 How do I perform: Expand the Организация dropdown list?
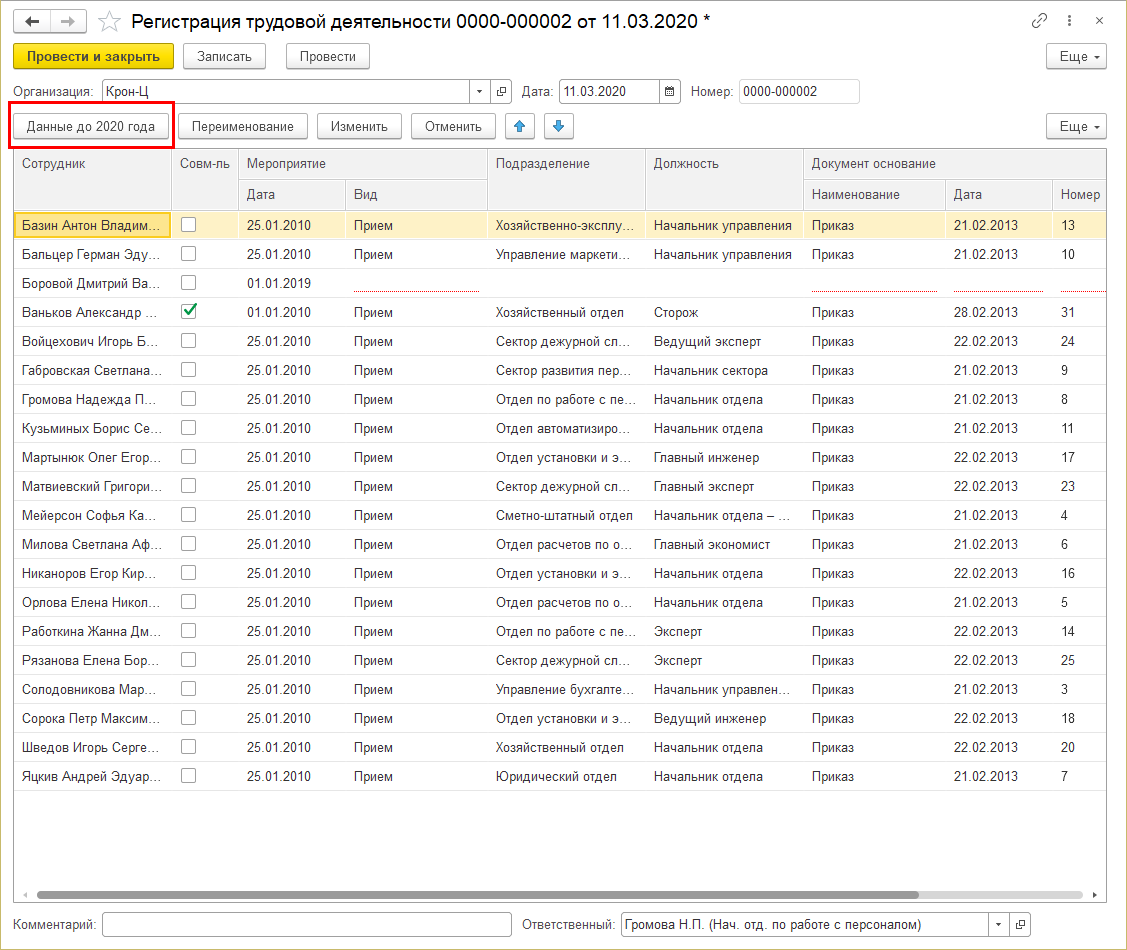coord(480,92)
